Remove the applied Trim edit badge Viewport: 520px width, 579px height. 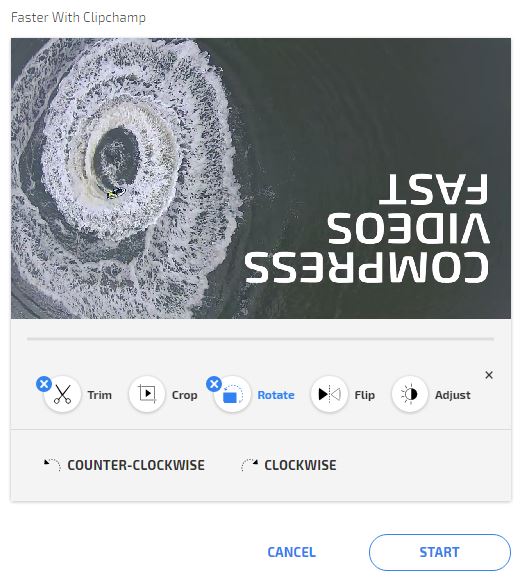coord(44,384)
